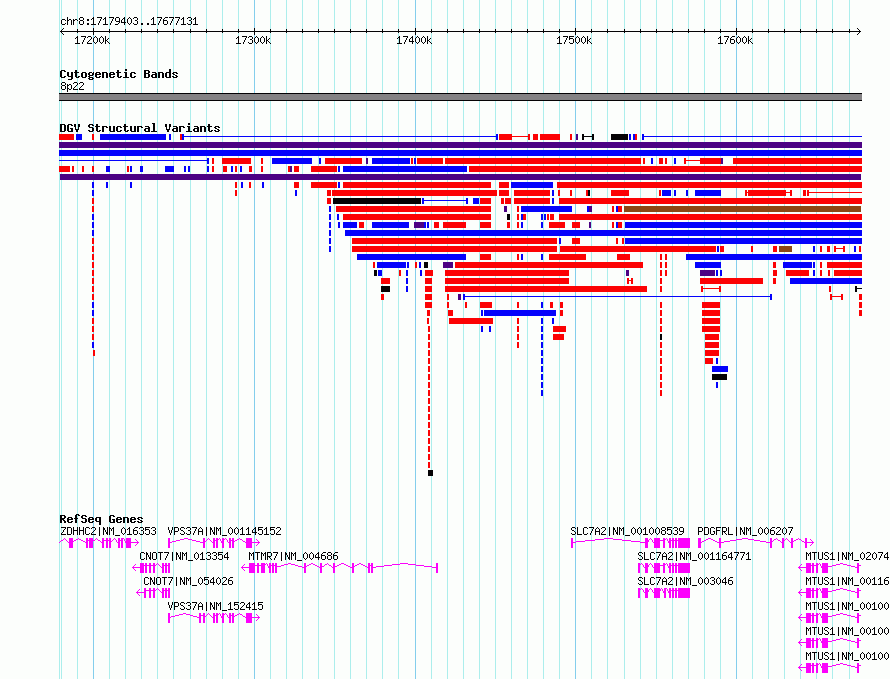Select the SLC7A2|NM_001008539 gene label
The height and width of the screenshot is (679, 890).
coord(627,531)
